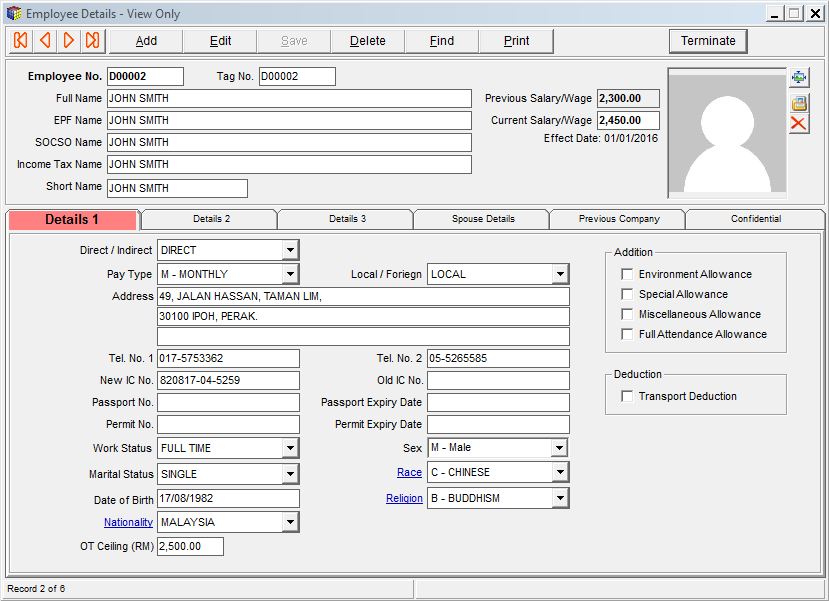Click the OT Ceiling (RM) field

pyautogui.click(x=190, y=546)
